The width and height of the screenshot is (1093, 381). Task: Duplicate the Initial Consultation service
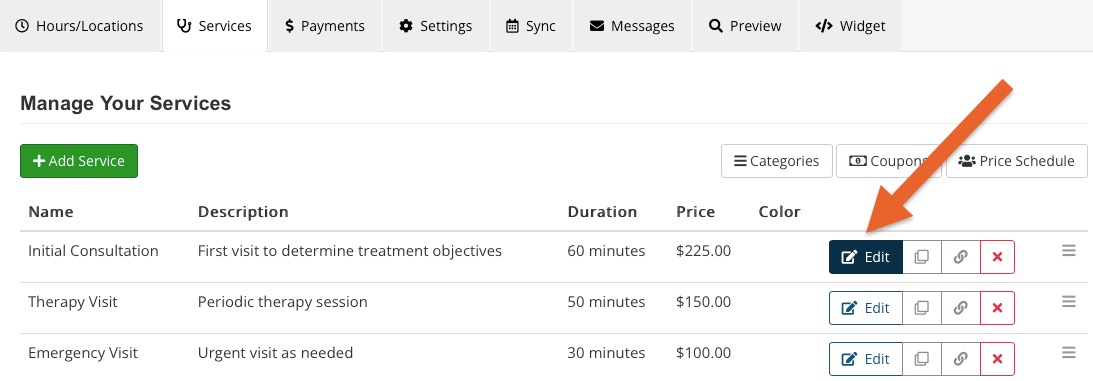pyautogui.click(x=922, y=257)
